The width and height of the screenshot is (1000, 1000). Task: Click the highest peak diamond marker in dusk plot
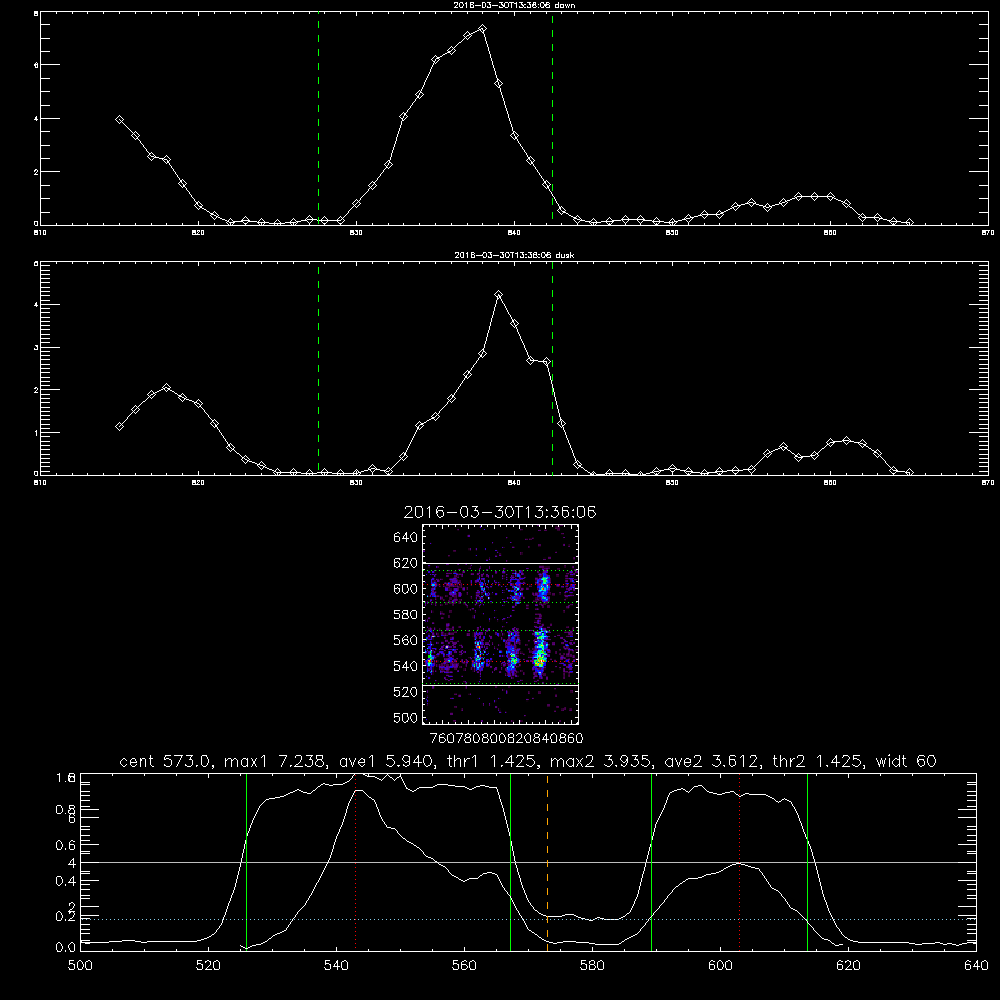click(499, 295)
